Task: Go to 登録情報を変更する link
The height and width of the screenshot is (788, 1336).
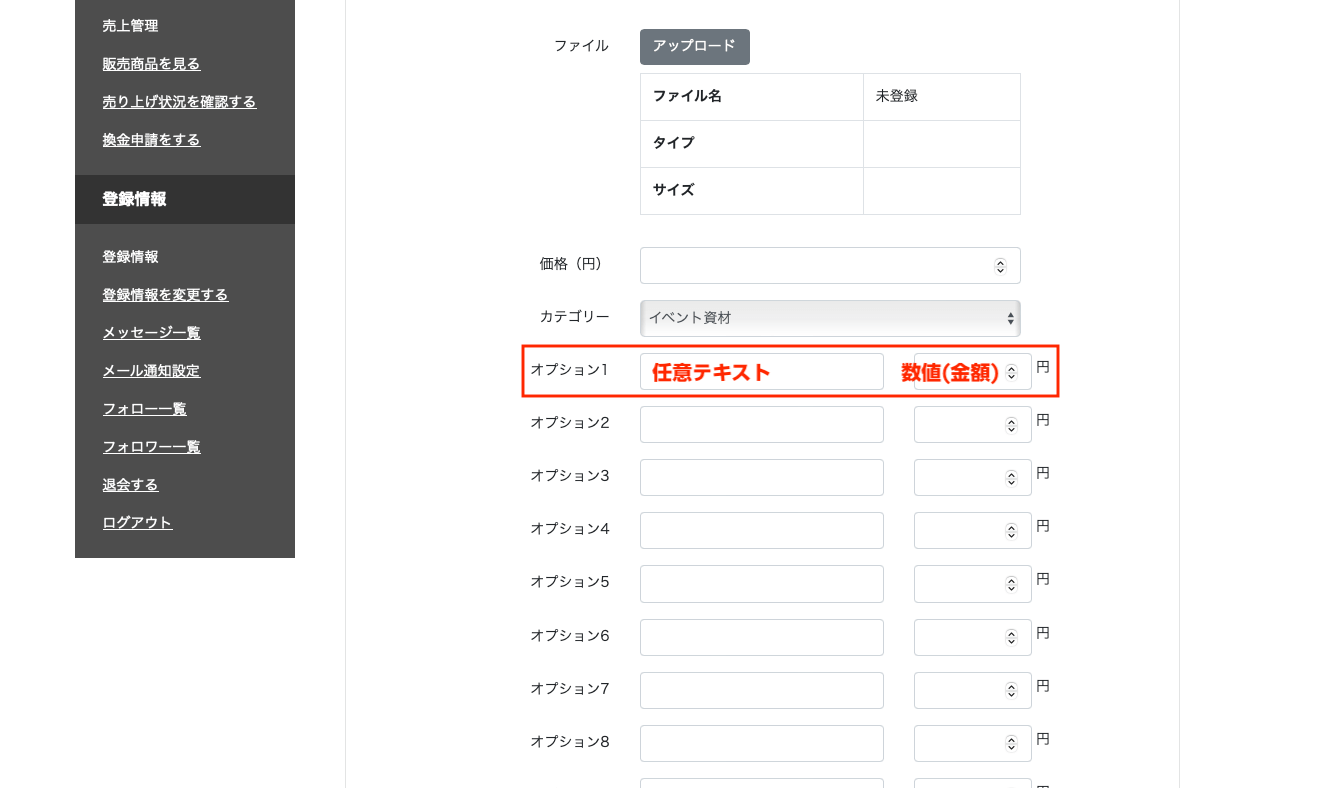Action: (165, 295)
